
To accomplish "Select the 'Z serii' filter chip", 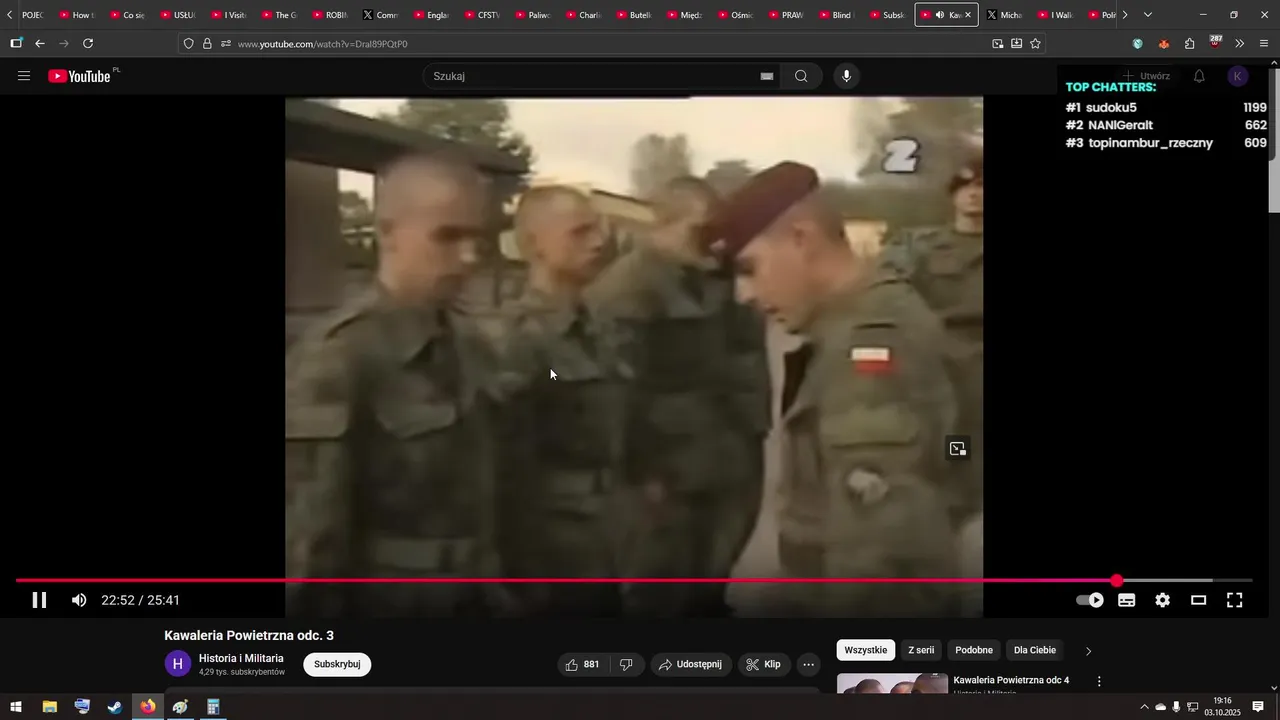I will 921,650.
